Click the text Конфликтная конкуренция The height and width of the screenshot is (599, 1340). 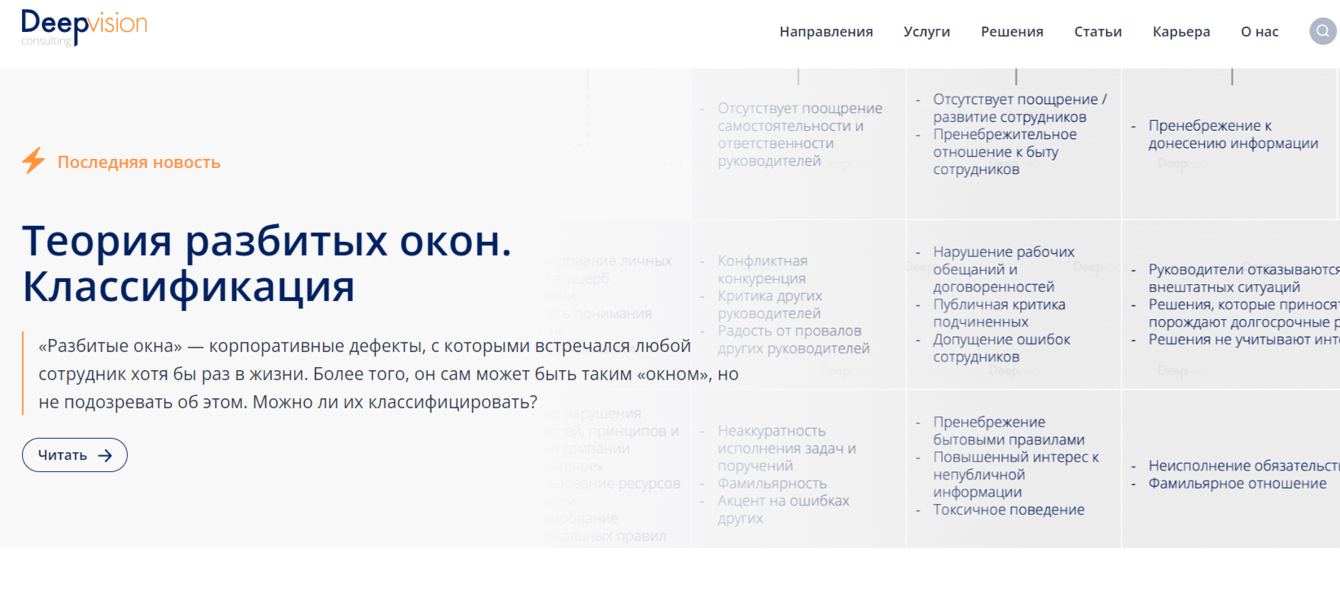[x=762, y=269]
